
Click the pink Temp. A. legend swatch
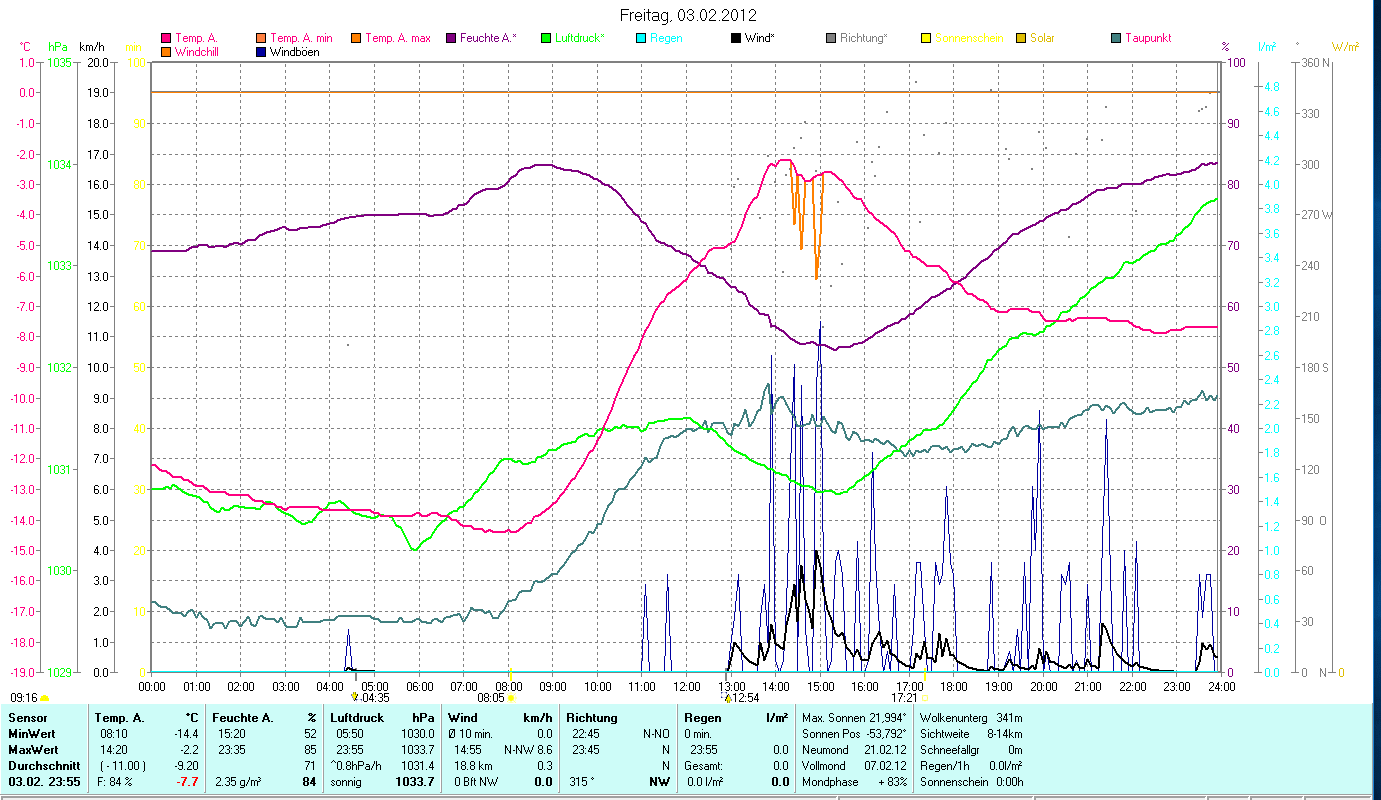pos(165,39)
